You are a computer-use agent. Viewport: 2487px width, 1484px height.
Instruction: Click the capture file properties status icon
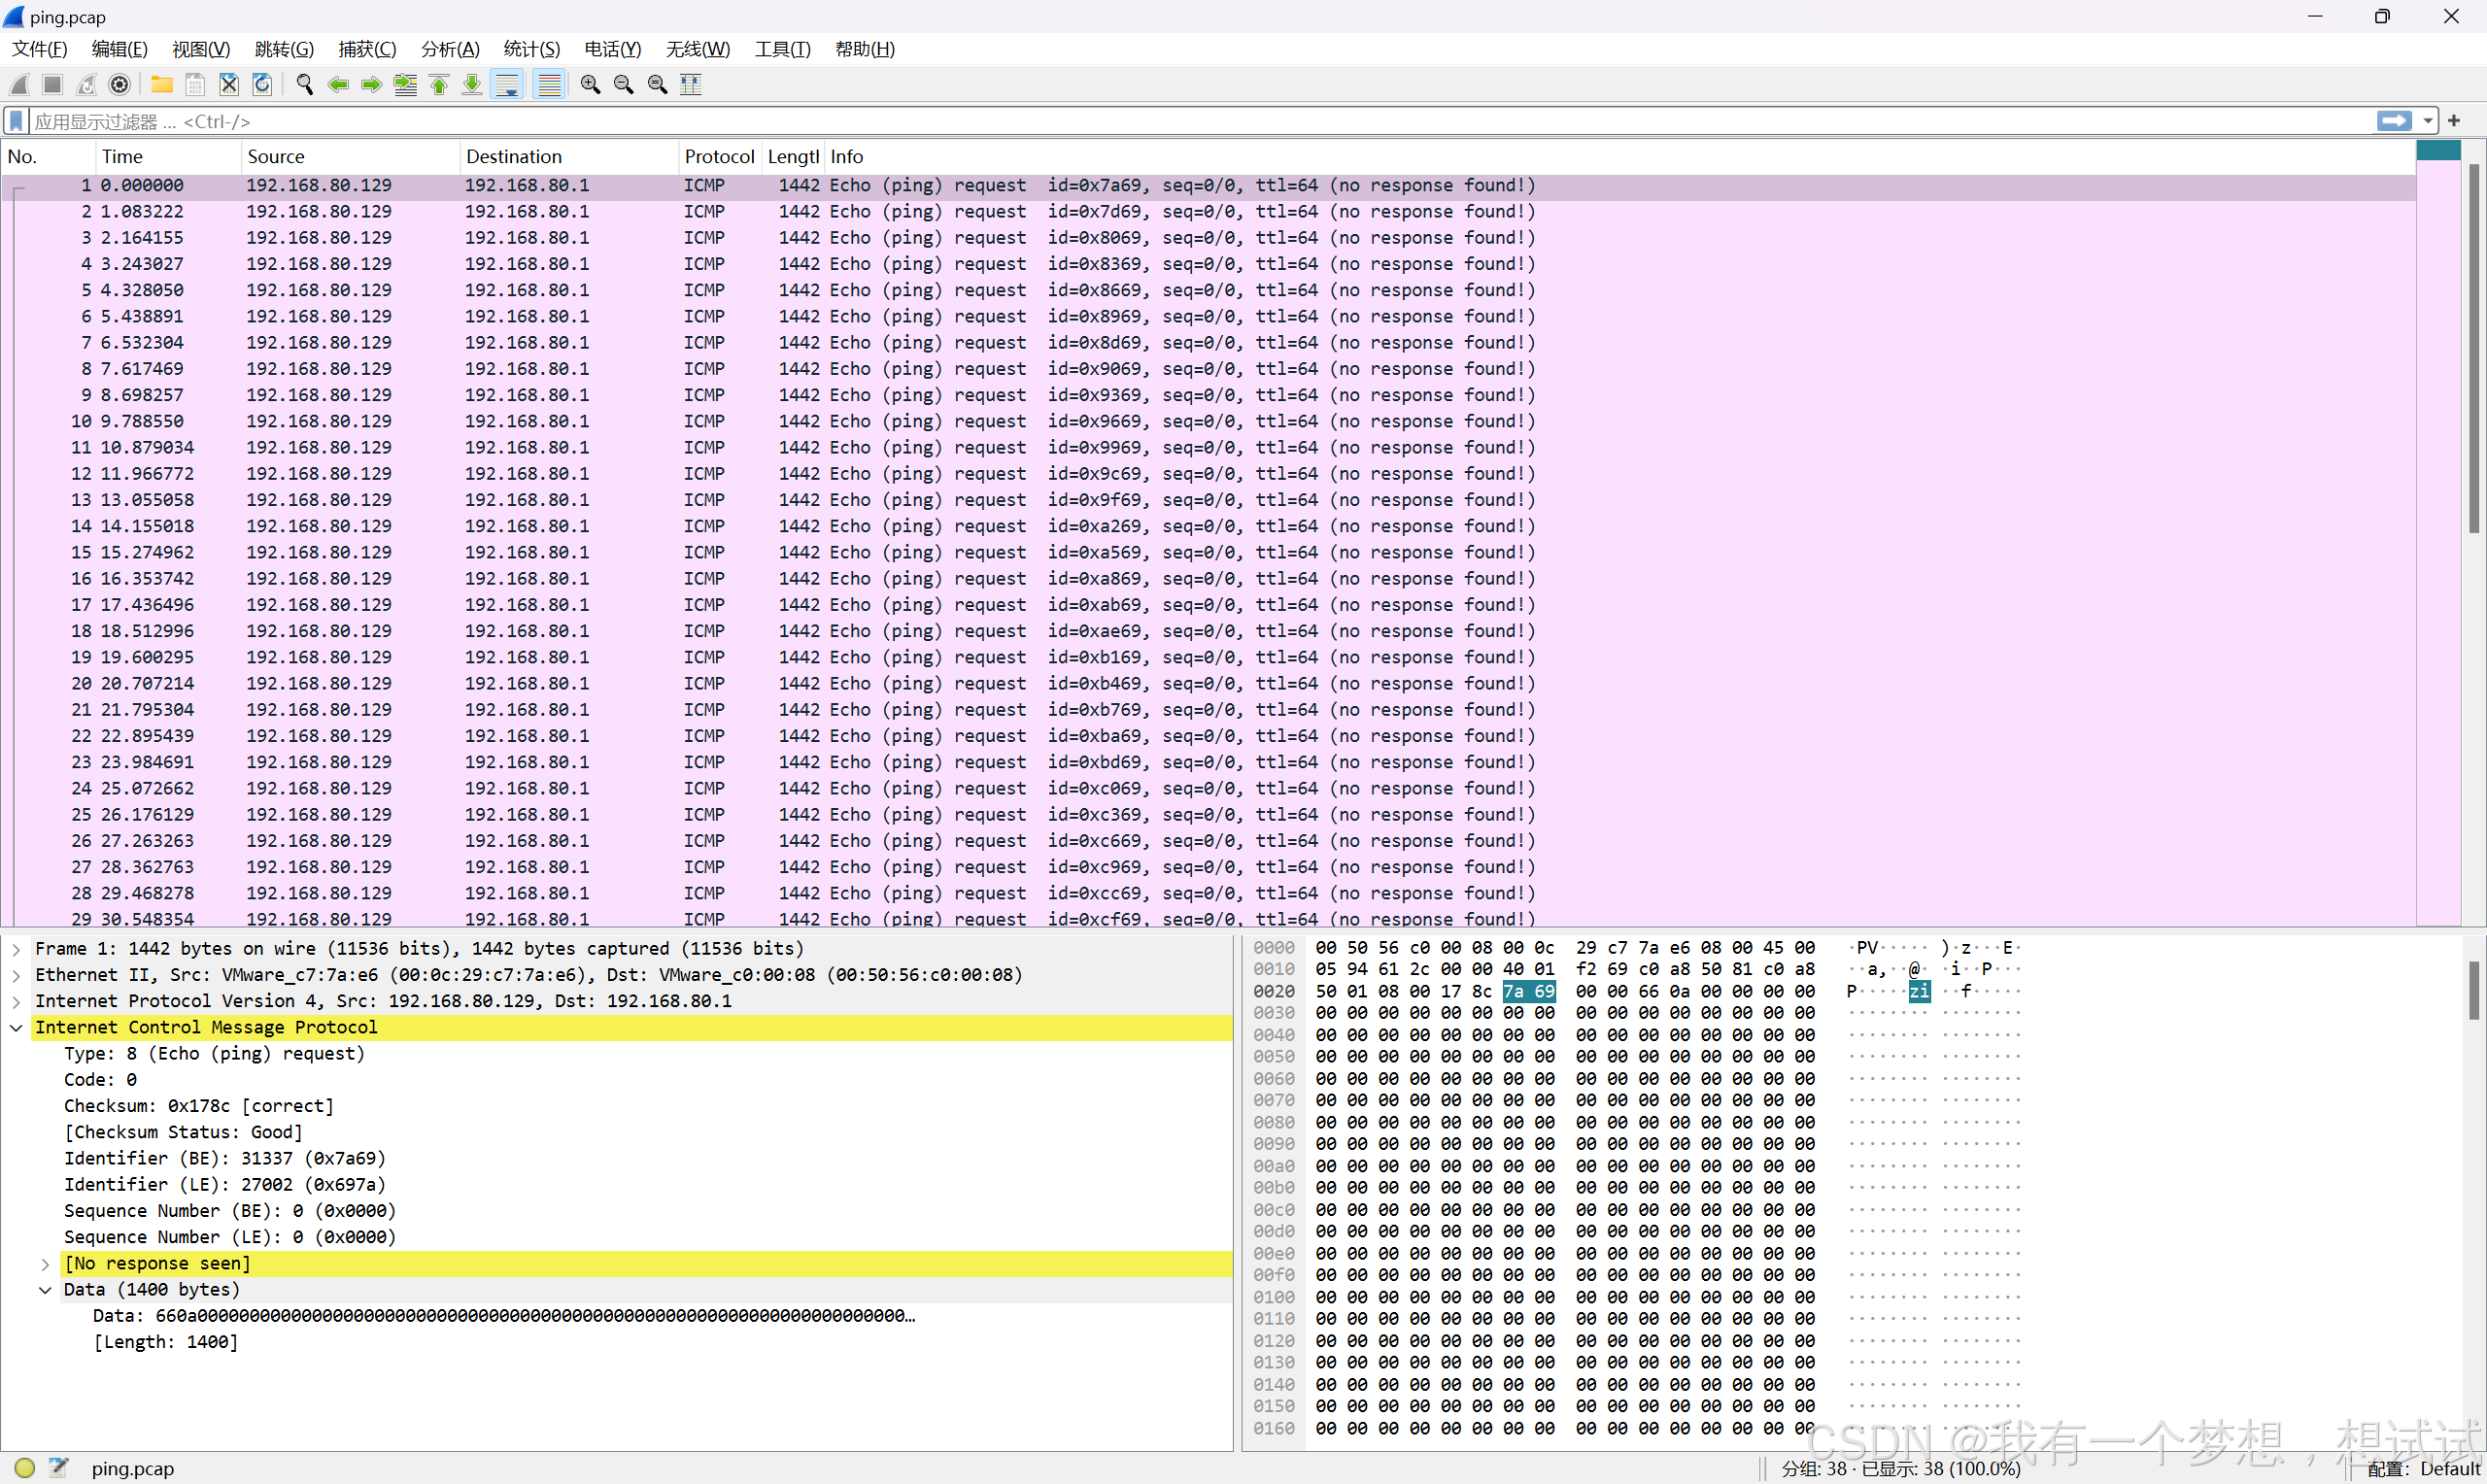click(58, 1467)
